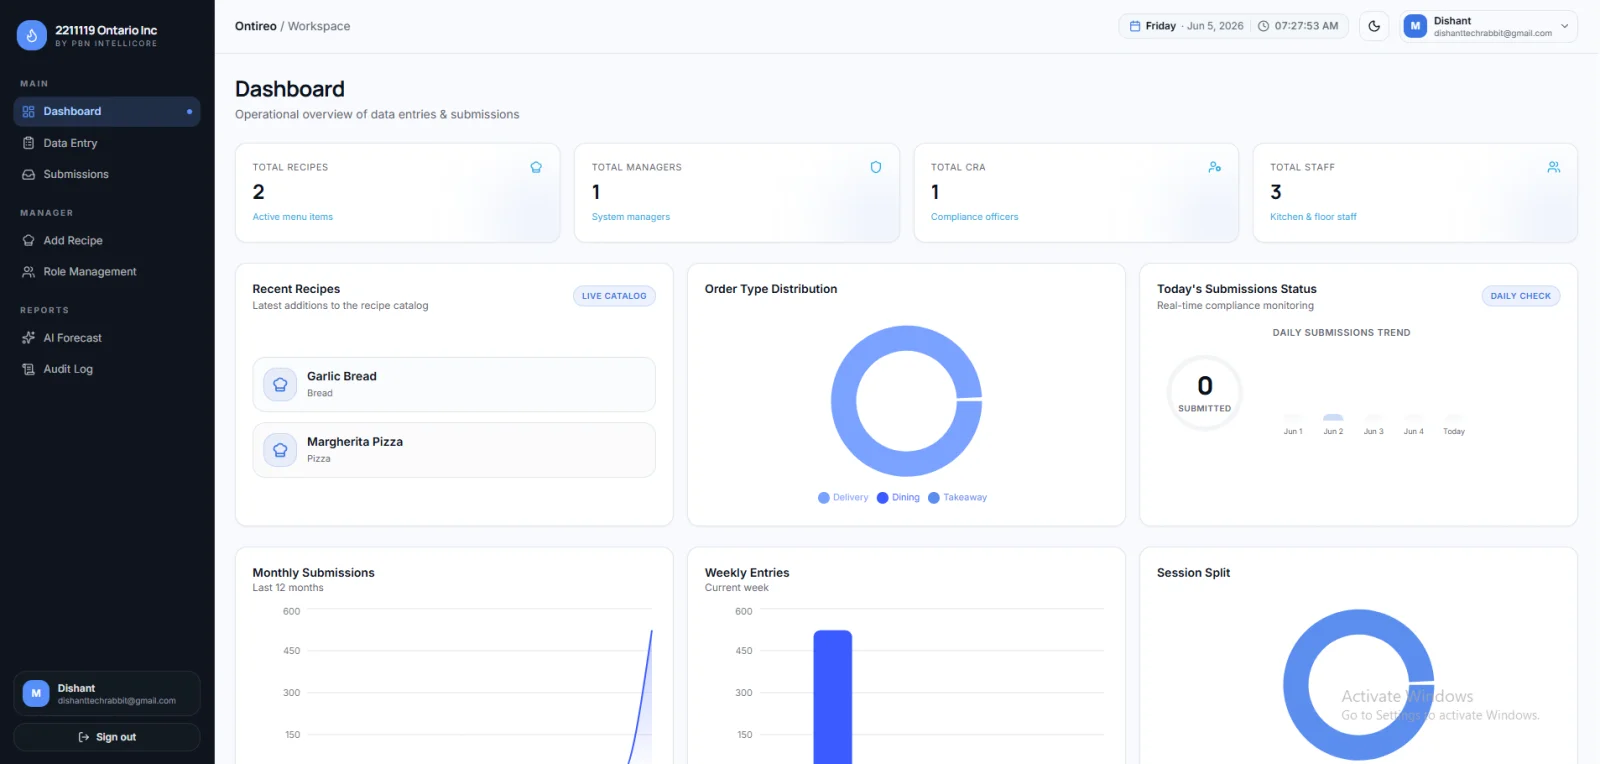
Task: Click the Dining legend color dot
Action: click(883, 498)
